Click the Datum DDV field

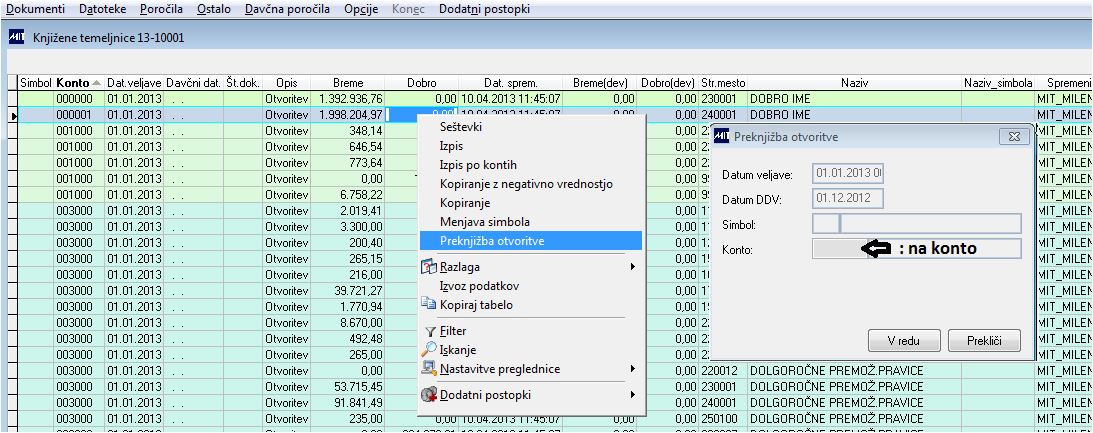[848, 199]
